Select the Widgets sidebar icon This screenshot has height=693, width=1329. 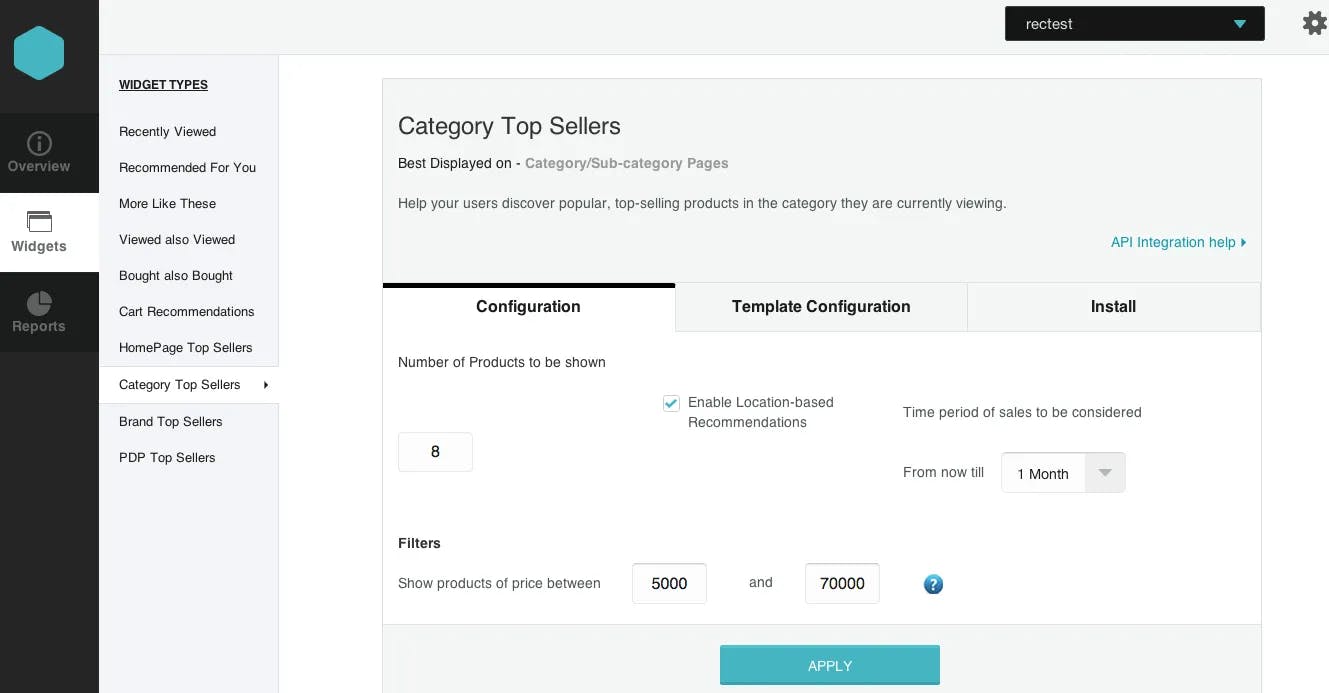[39, 221]
